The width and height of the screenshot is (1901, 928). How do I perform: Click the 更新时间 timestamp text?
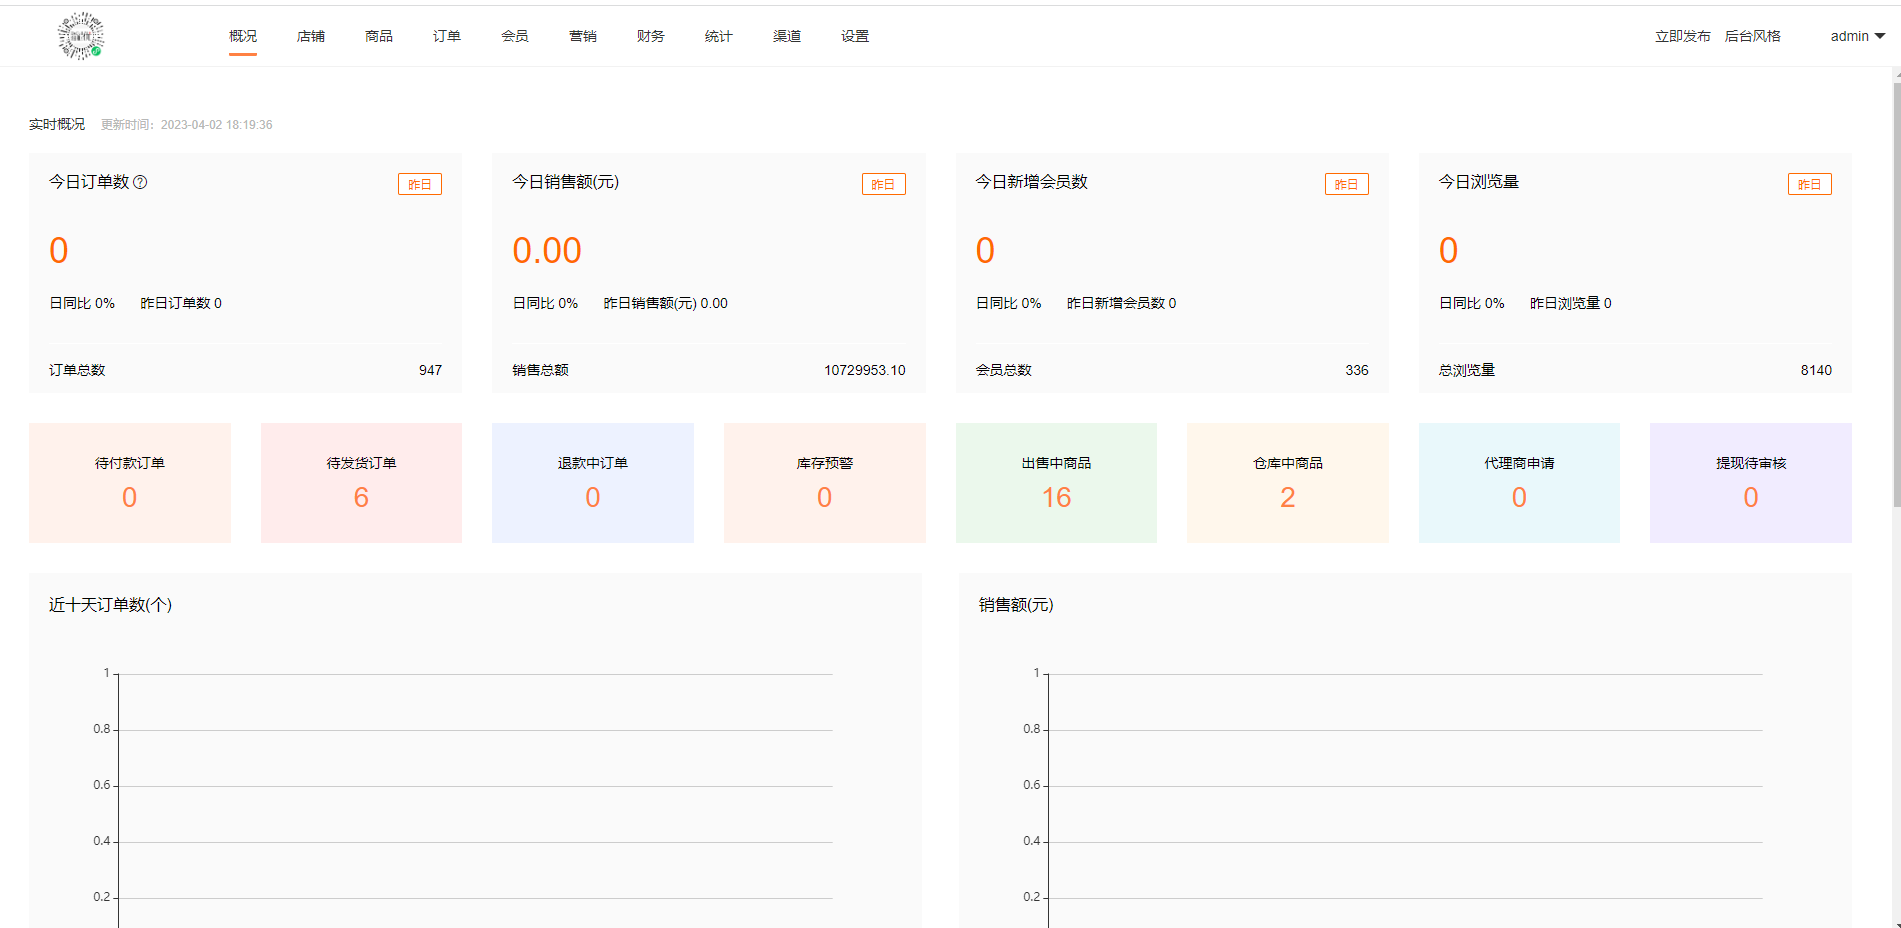tap(187, 125)
